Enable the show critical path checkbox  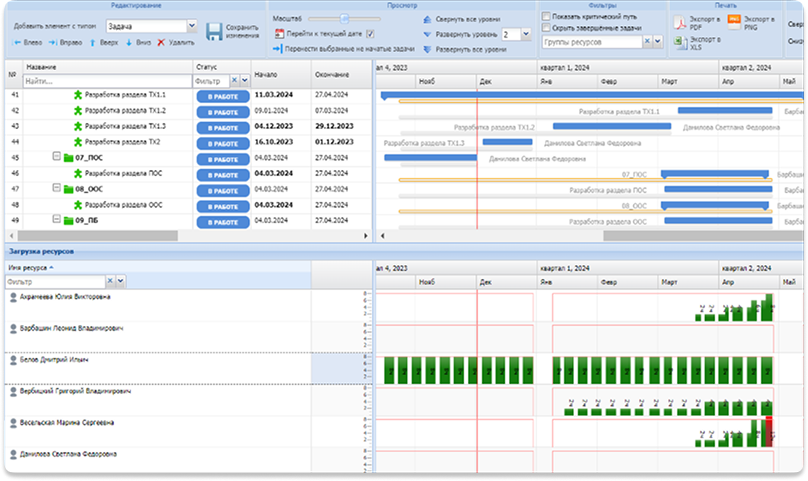(x=545, y=17)
